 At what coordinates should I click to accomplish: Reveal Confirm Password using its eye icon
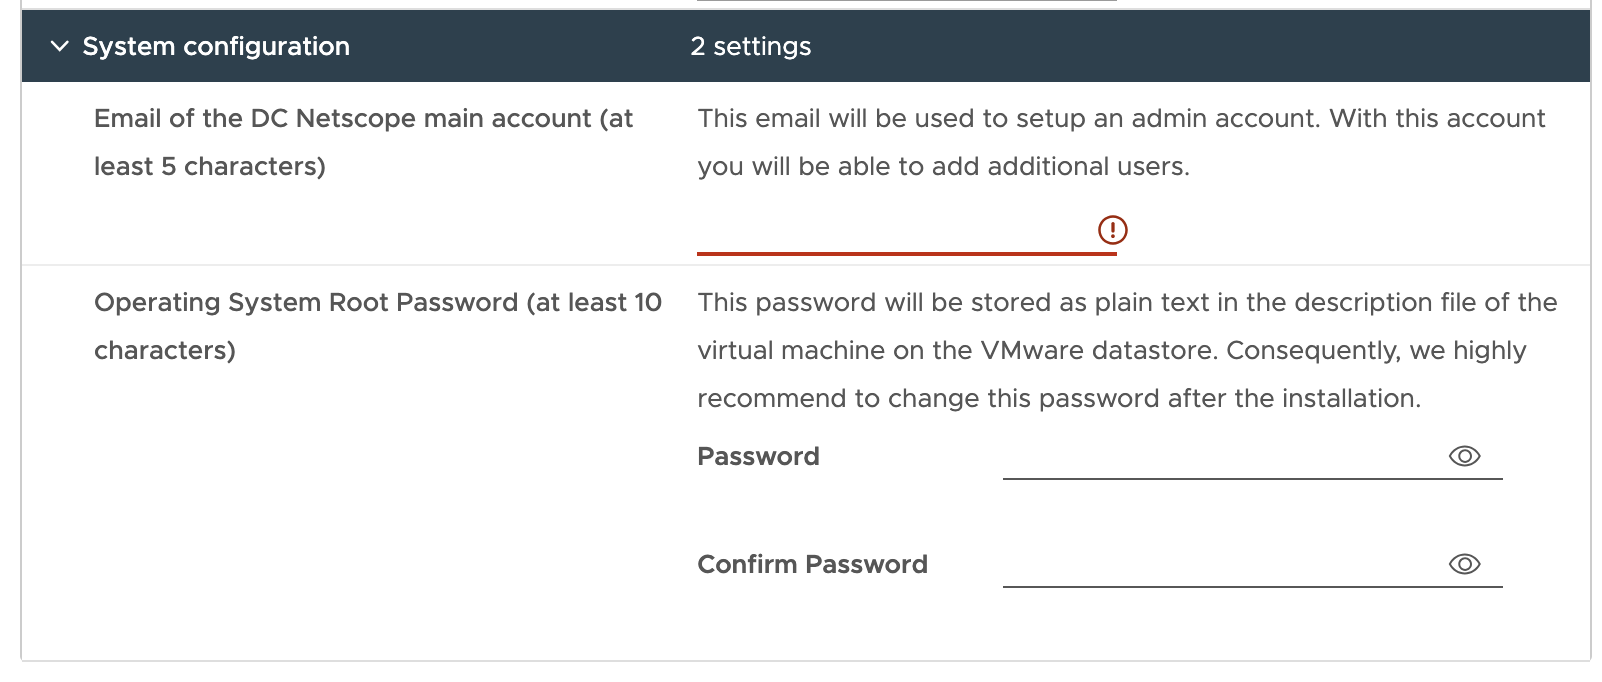(1464, 564)
